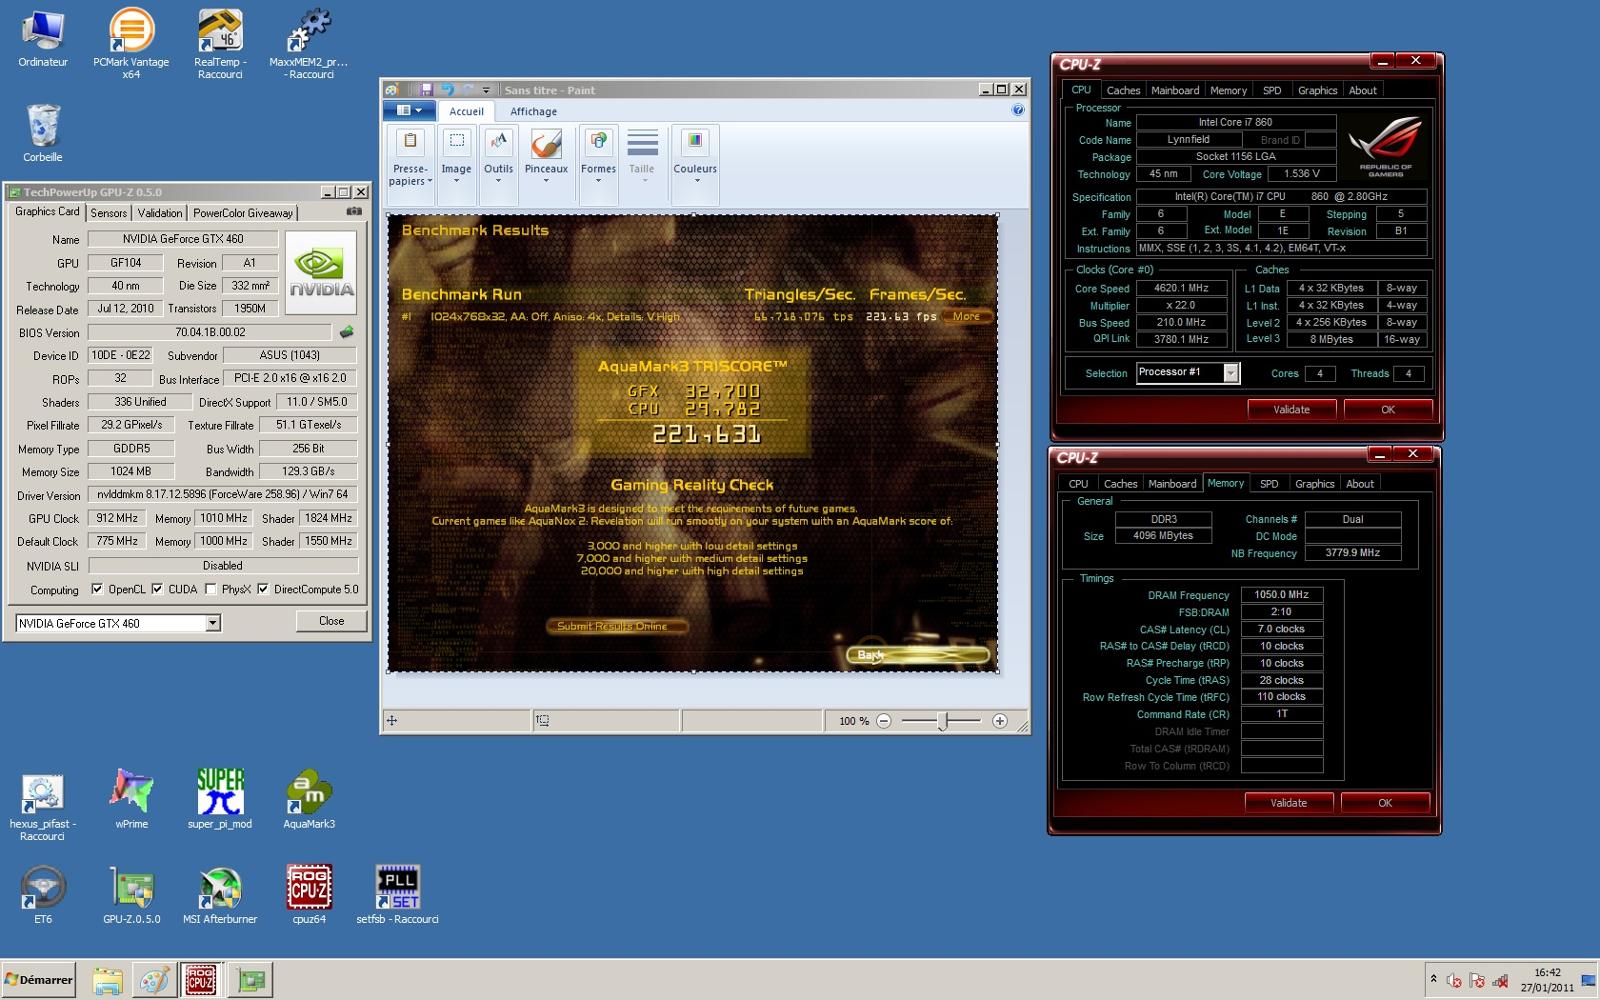The height and width of the screenshot is (1000, 1600).
Task: Click the Paint icon on the taskbar
Action: click(x=154, y=980)
